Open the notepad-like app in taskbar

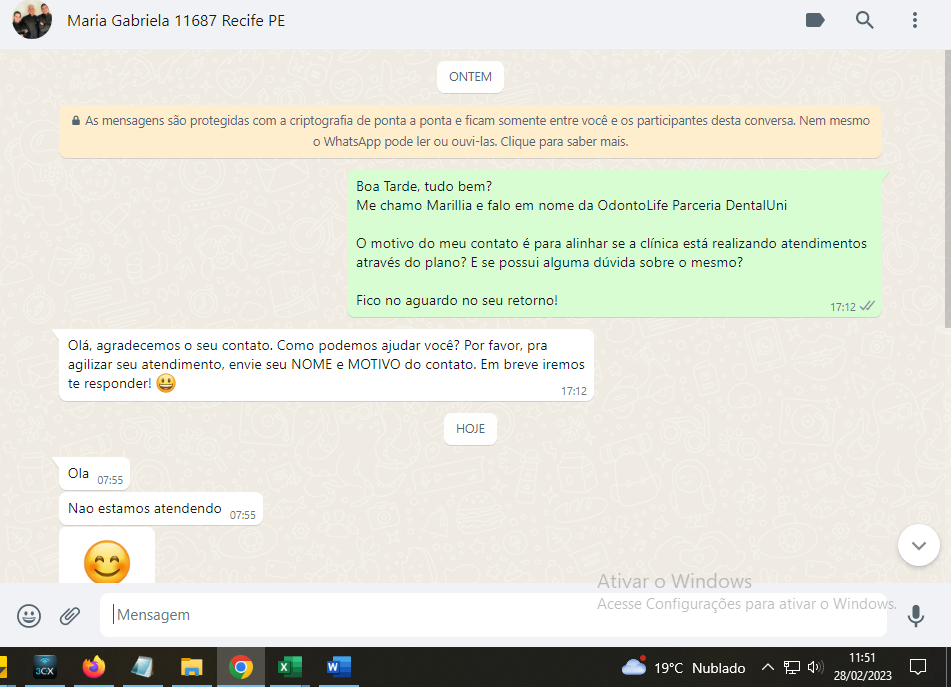pyautogui.click(x=142, y=667)
